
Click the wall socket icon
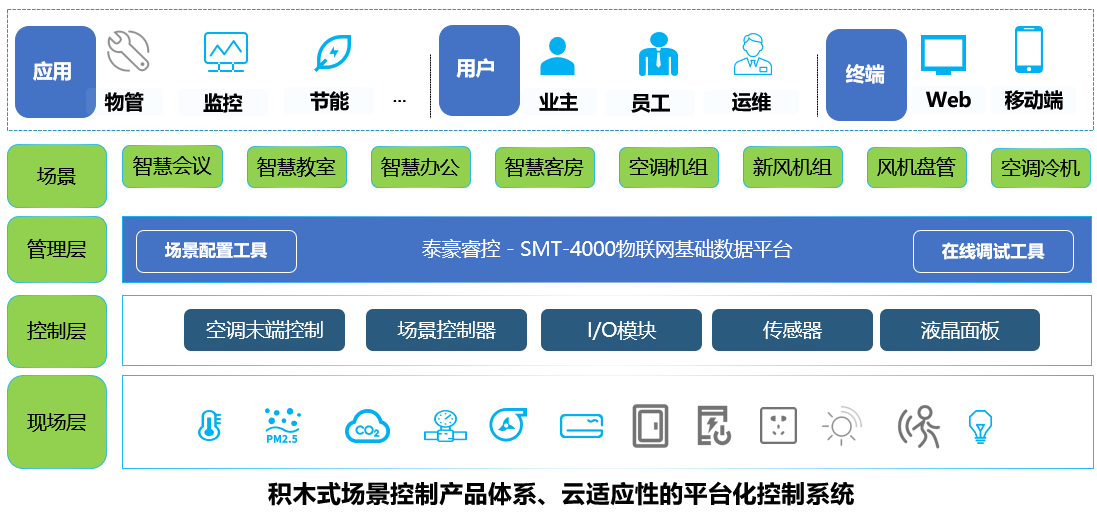779,426
